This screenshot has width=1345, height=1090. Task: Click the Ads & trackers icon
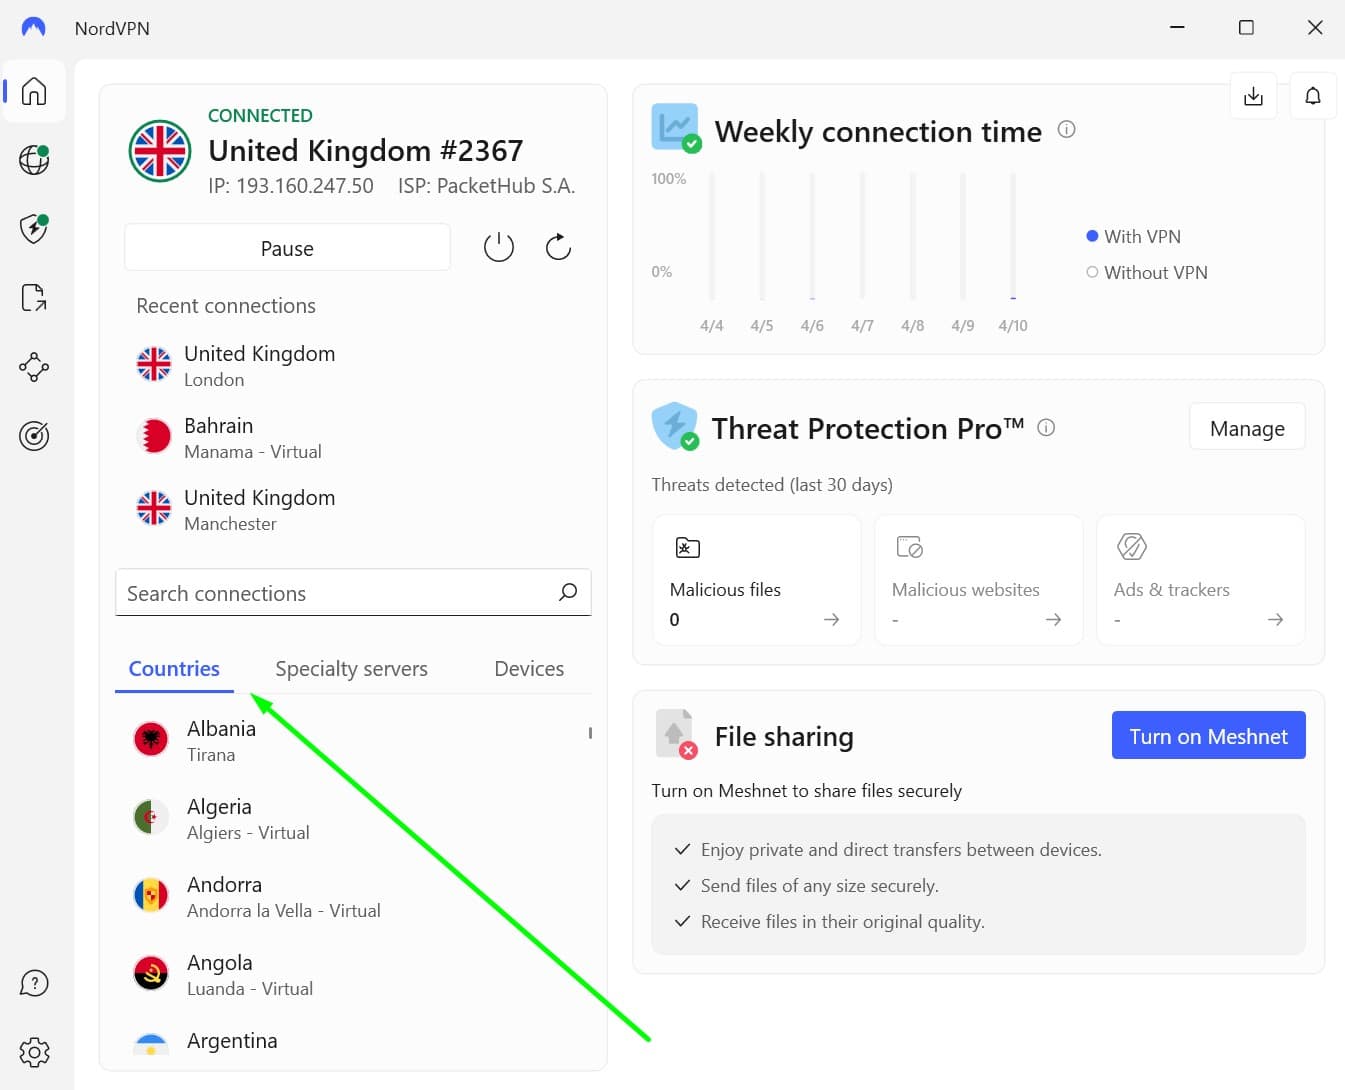(1132, 547)
